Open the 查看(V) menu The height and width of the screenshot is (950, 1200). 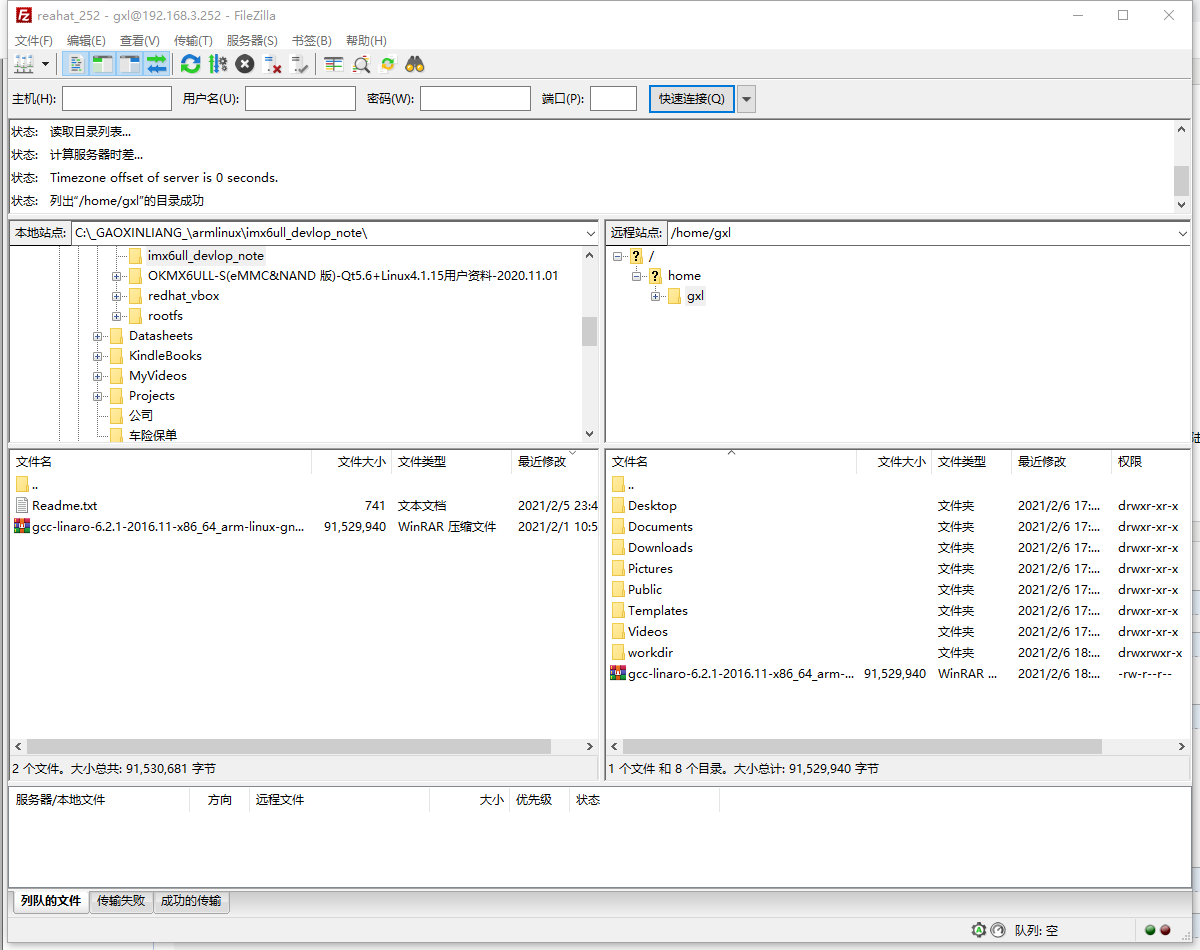coord(139,40)
